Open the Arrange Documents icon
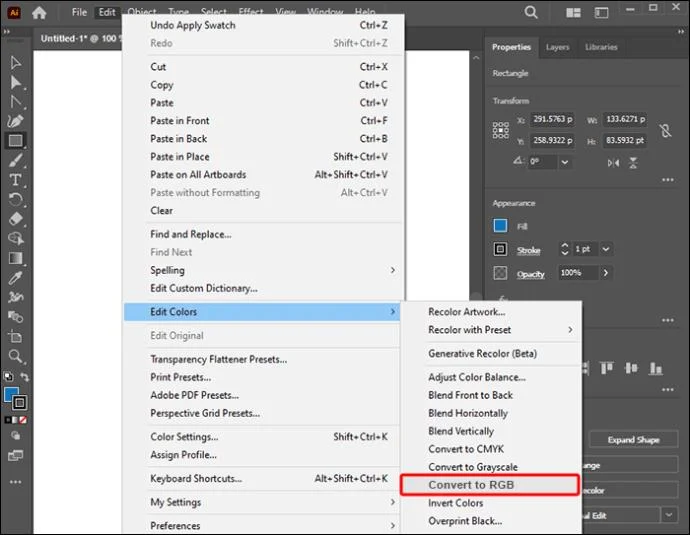The image size is (690, 535). pos(573,13)
